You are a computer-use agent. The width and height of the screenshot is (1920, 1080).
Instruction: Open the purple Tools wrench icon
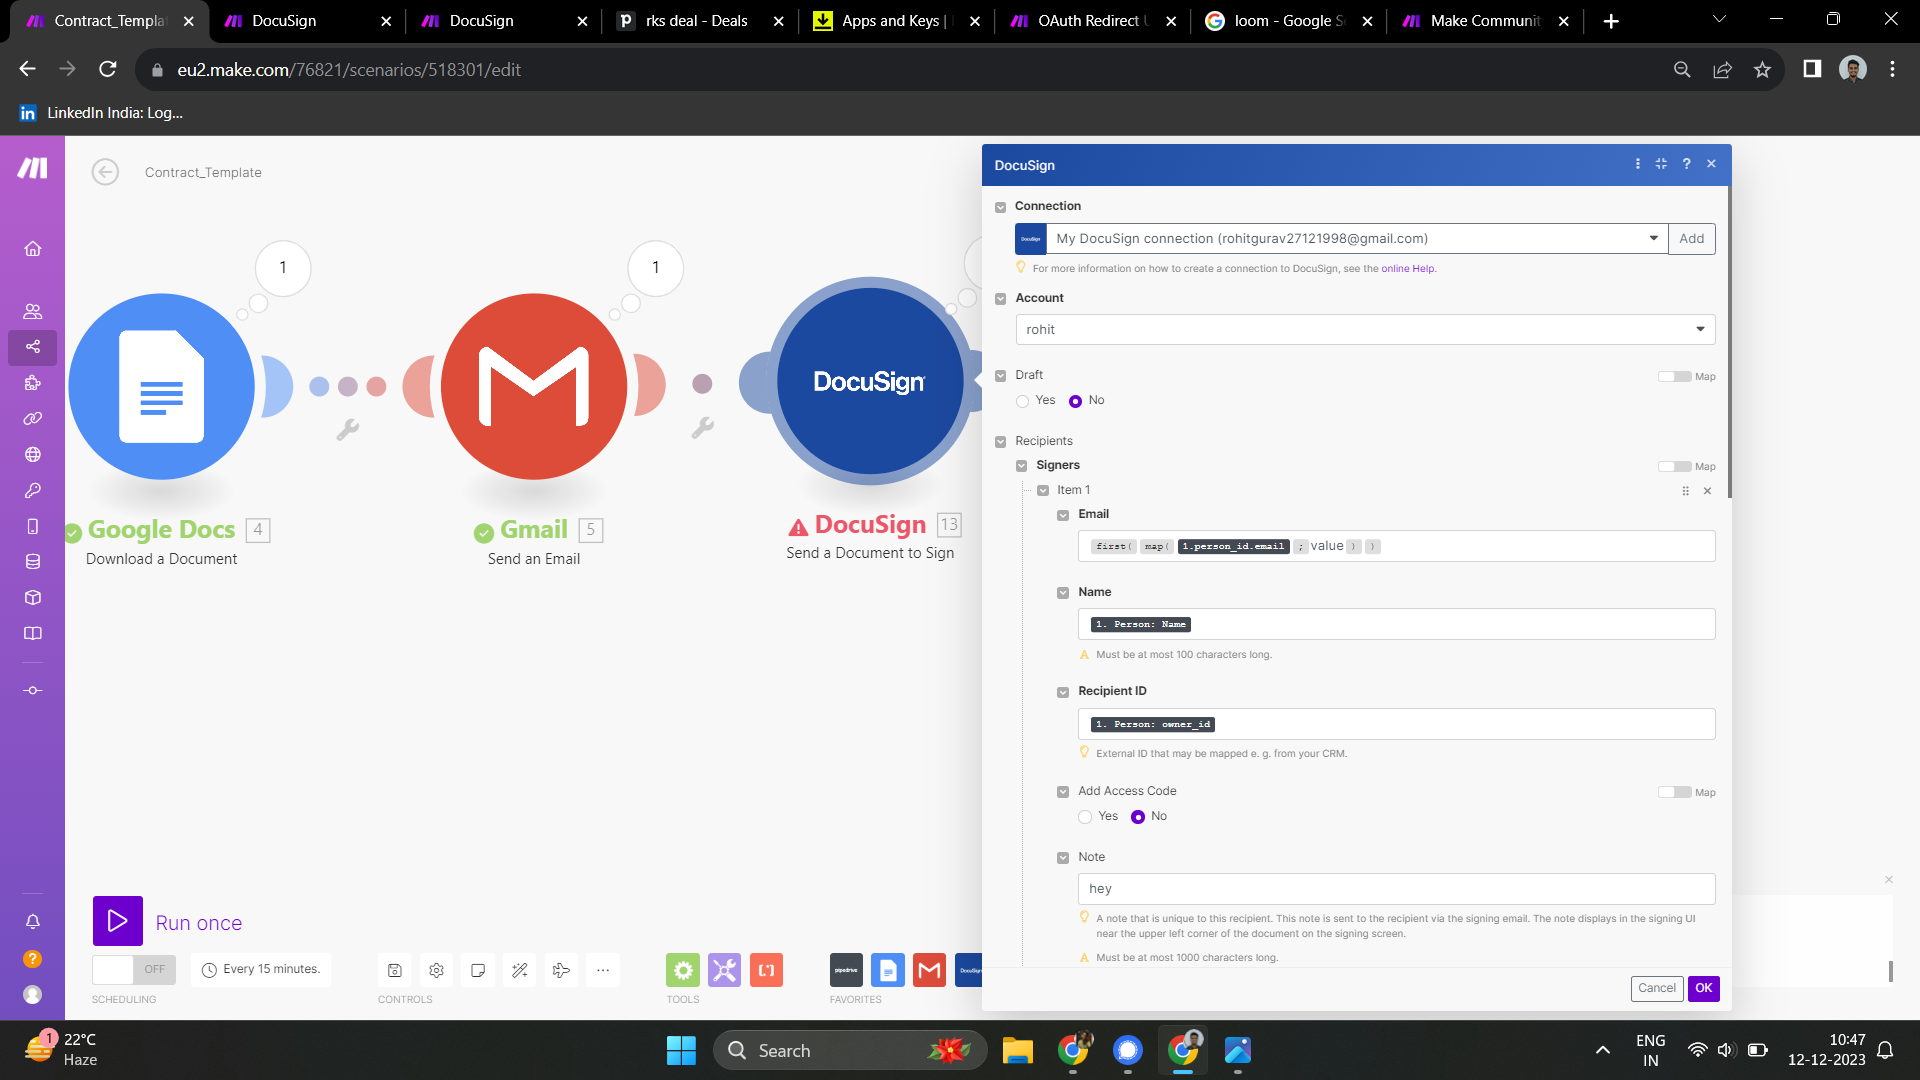click(725, 970)
